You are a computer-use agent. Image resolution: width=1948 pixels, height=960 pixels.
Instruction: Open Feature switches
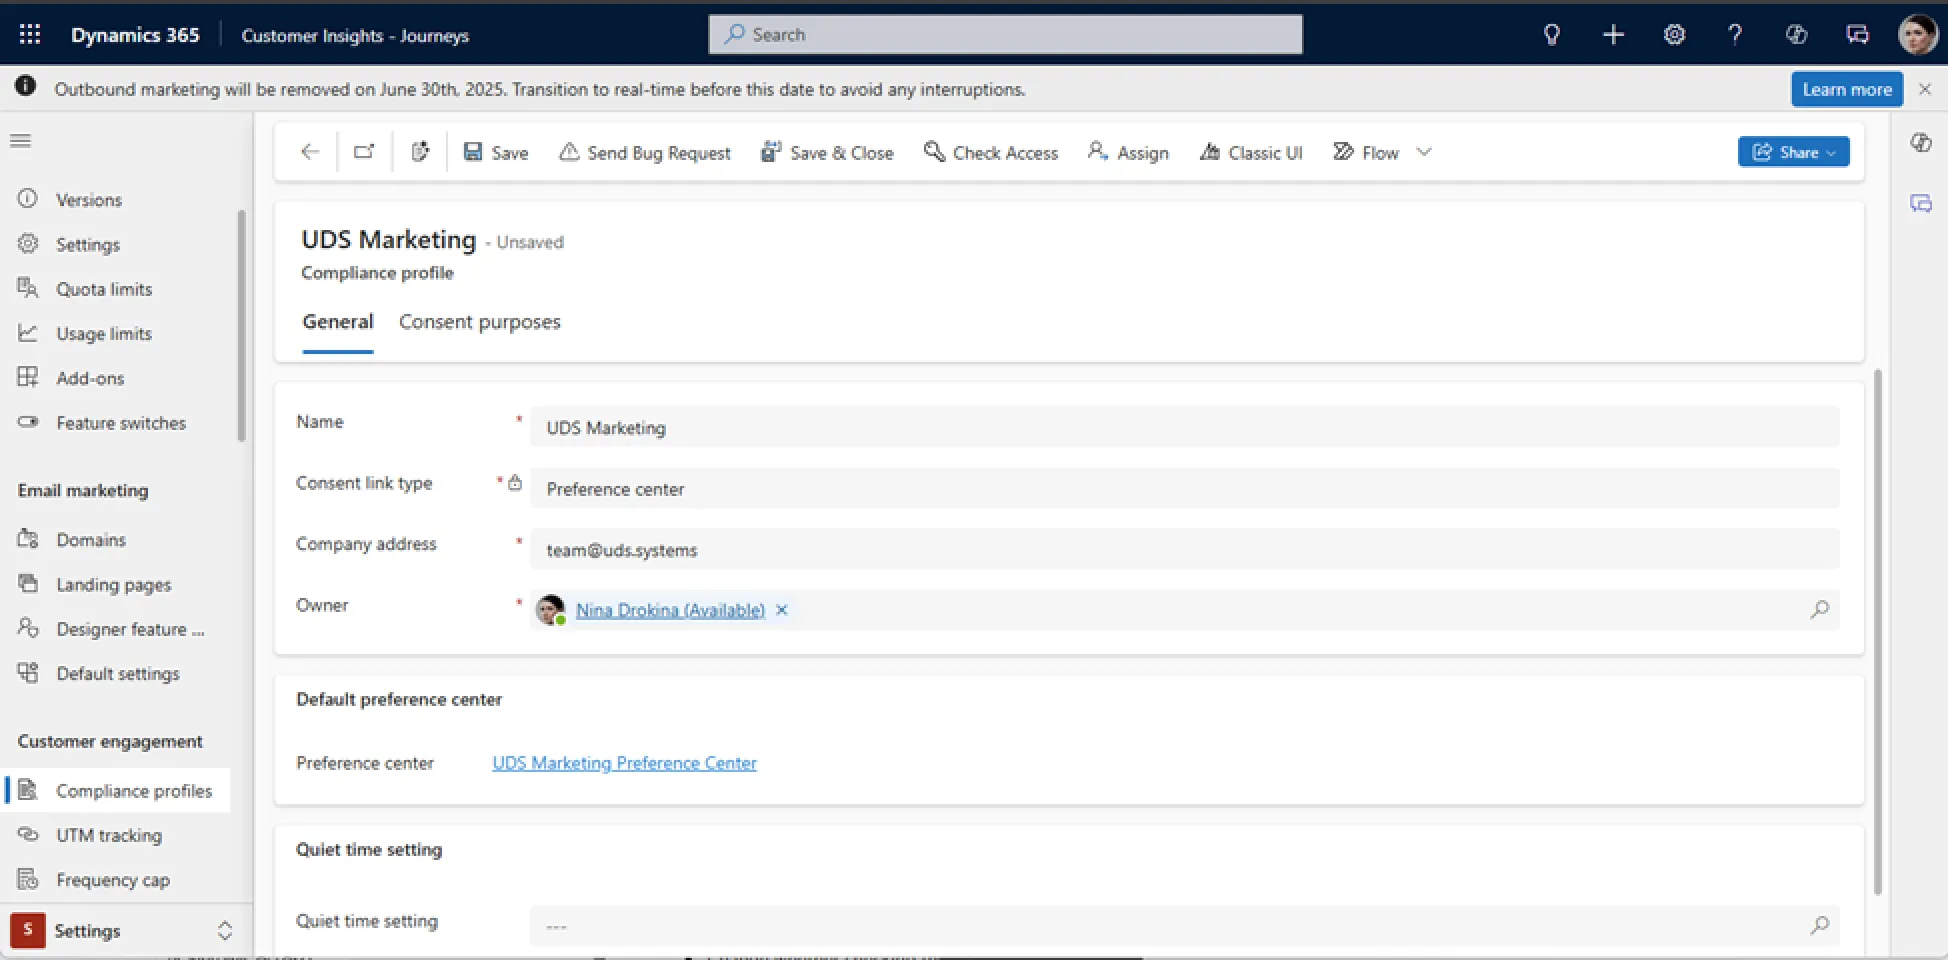coord(119,423)
